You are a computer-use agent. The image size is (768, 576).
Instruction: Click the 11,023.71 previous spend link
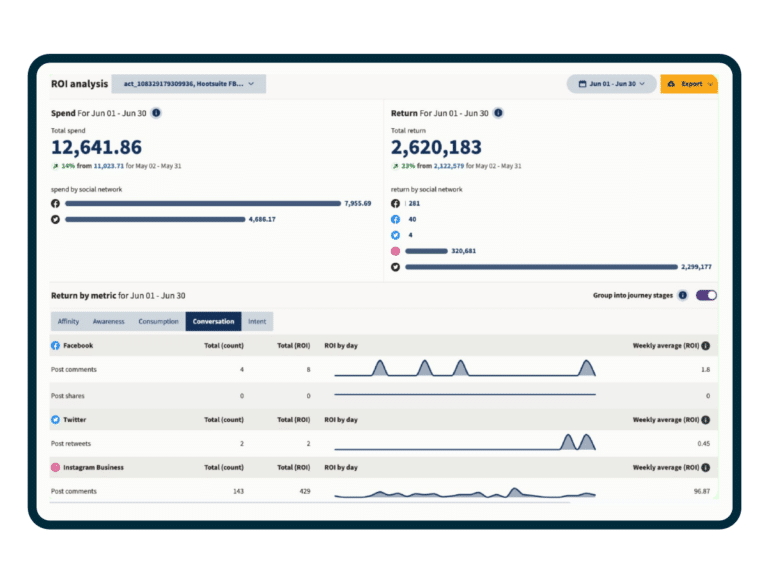(x=109, y=165)
